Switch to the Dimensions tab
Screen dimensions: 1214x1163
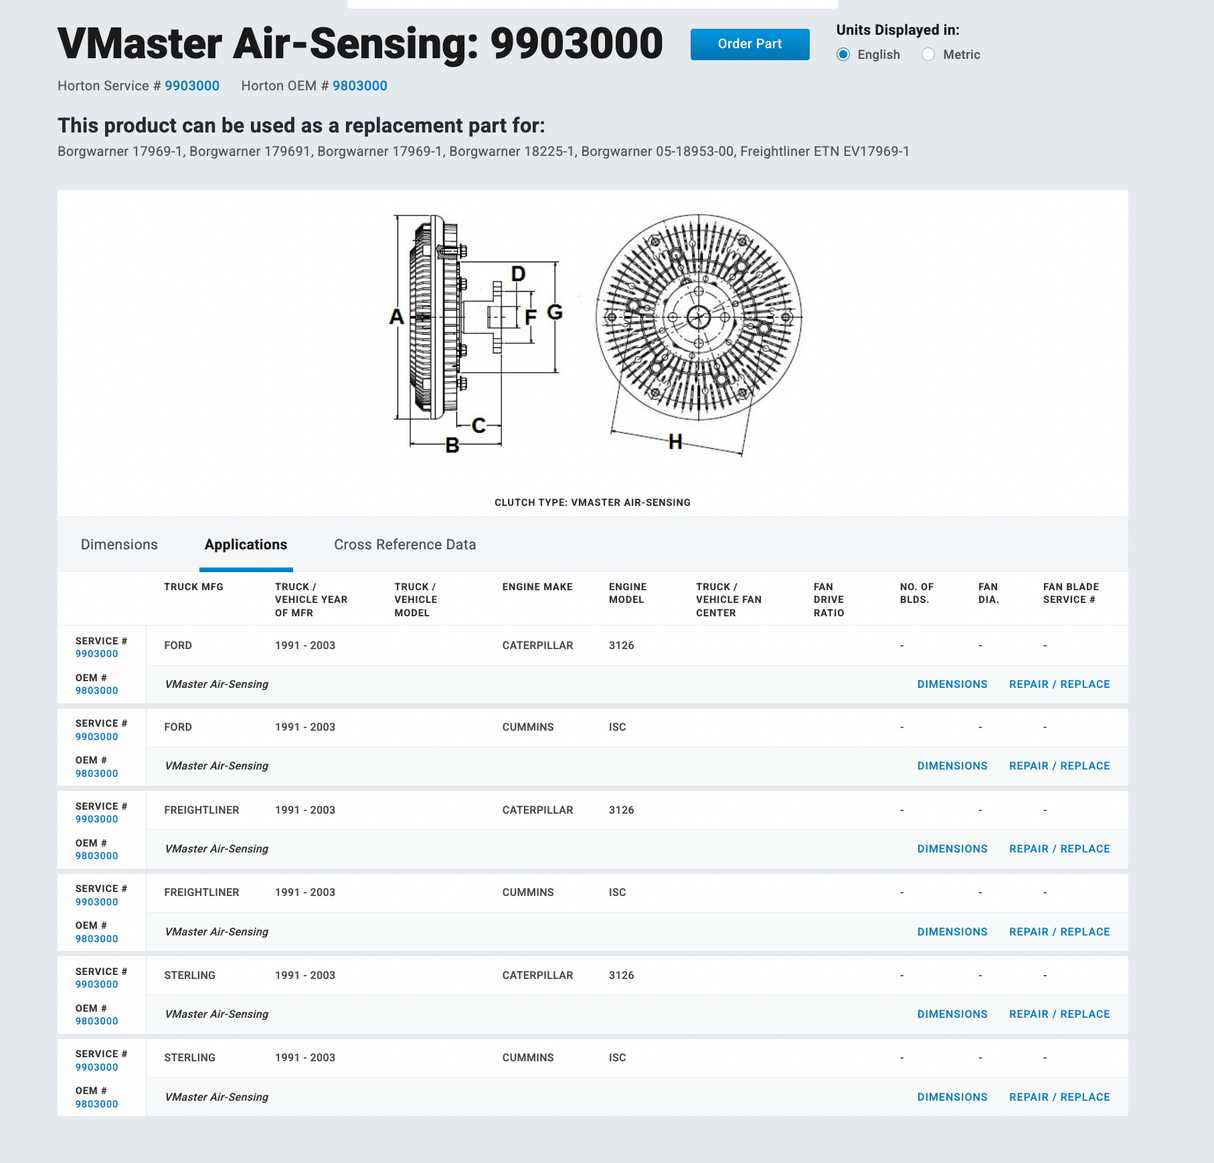(x=119, y=544)
